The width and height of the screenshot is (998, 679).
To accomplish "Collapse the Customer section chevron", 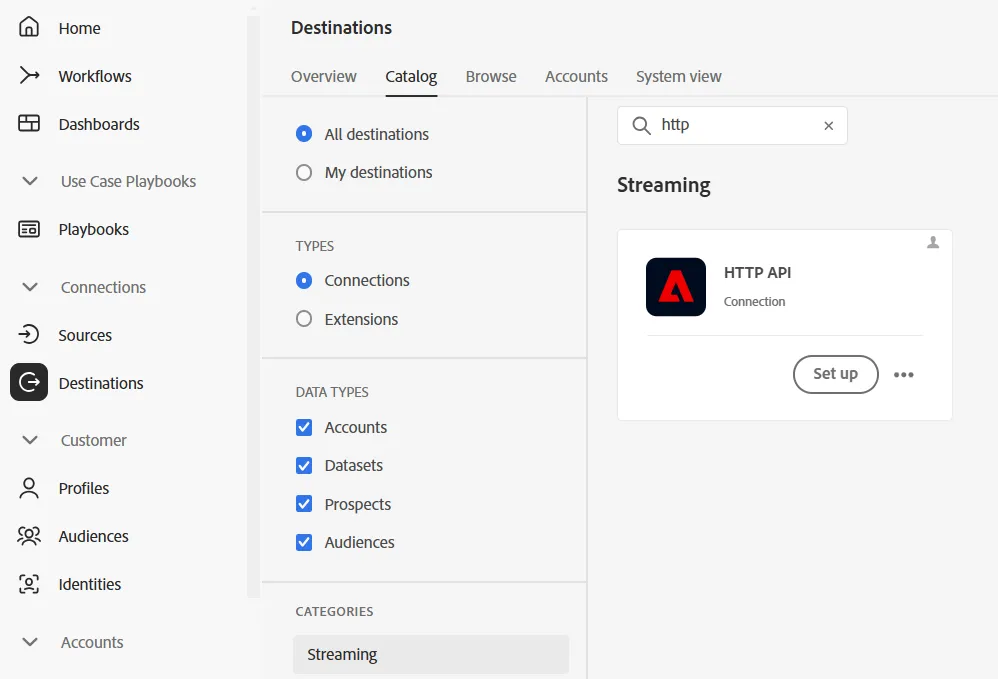I will (x=29, y=440).
